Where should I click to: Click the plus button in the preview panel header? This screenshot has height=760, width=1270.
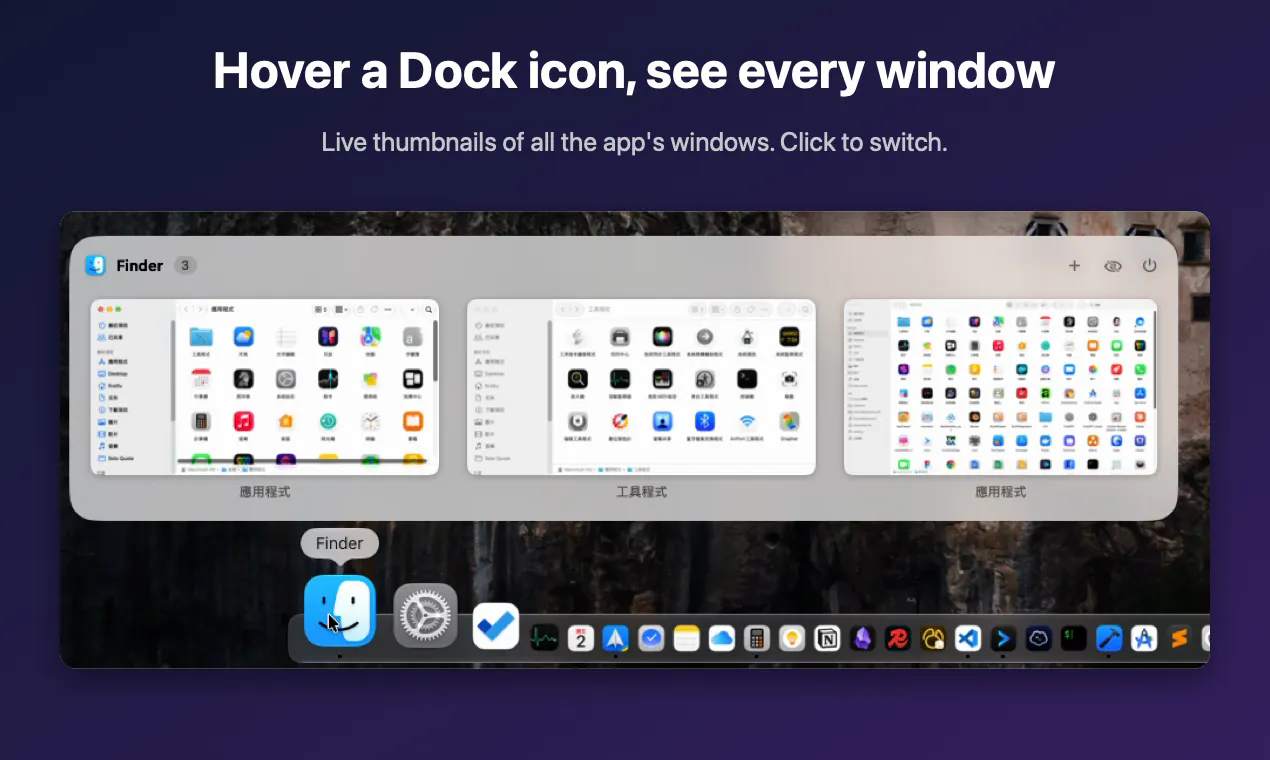coord(1074,266)
